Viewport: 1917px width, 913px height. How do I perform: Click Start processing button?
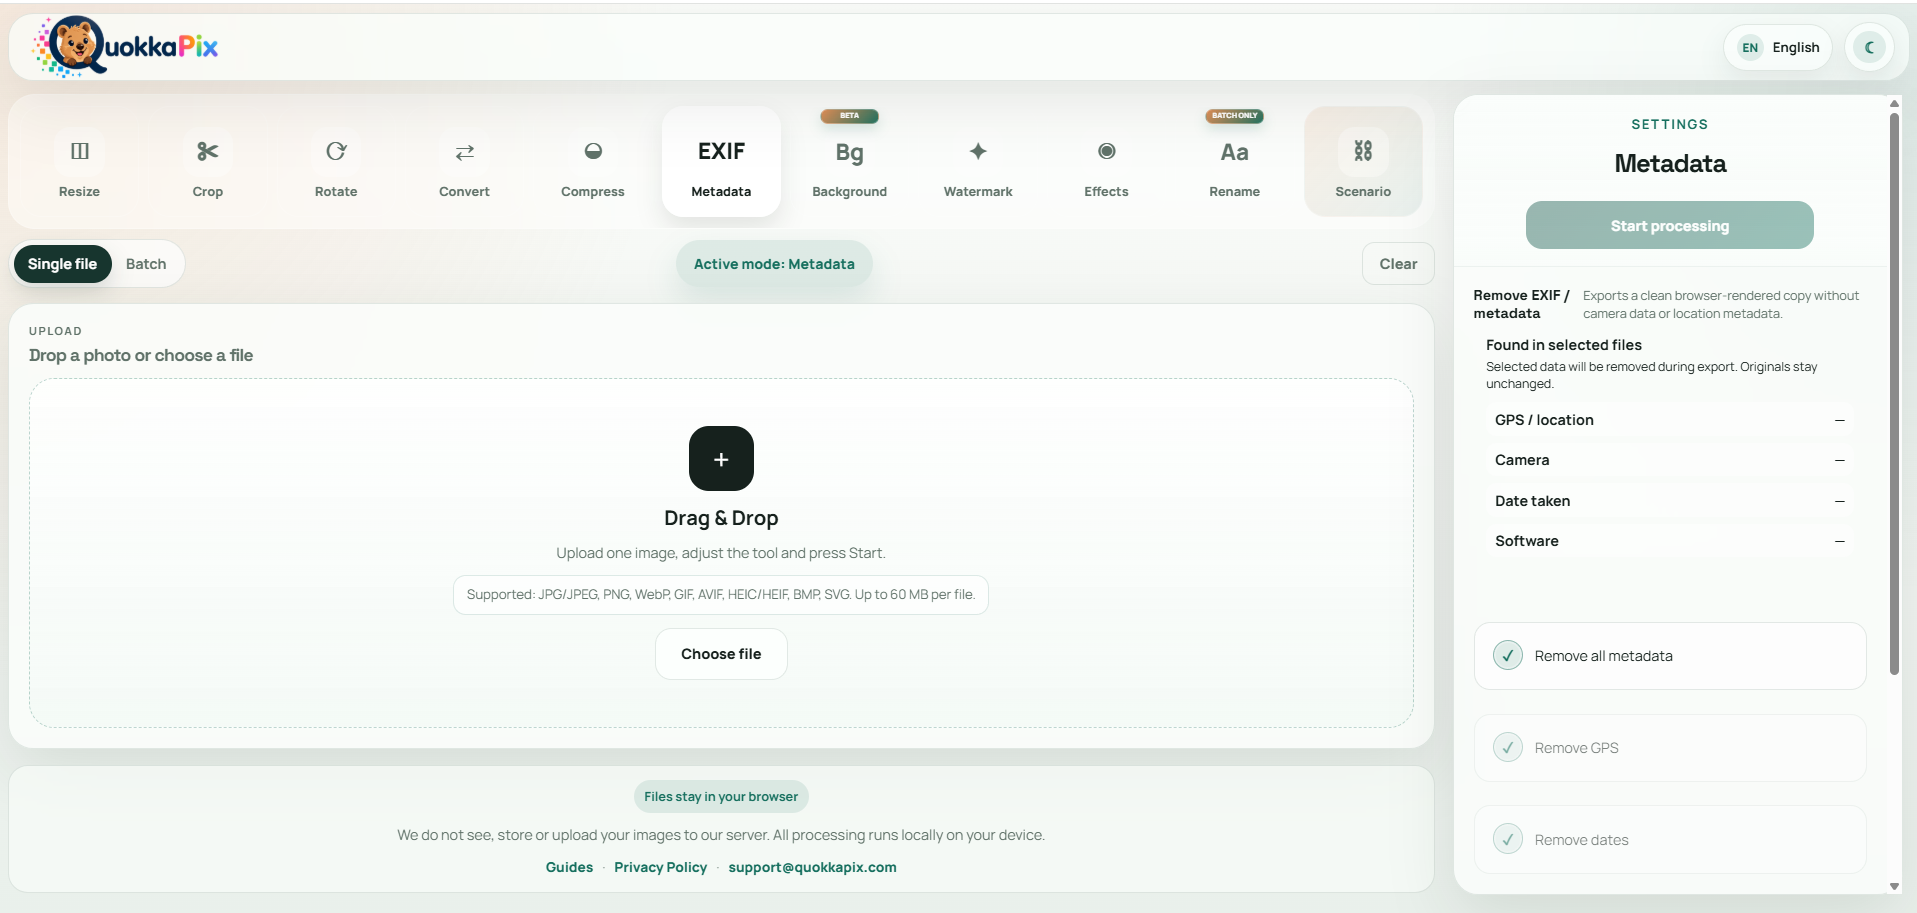click(1669, 225)
